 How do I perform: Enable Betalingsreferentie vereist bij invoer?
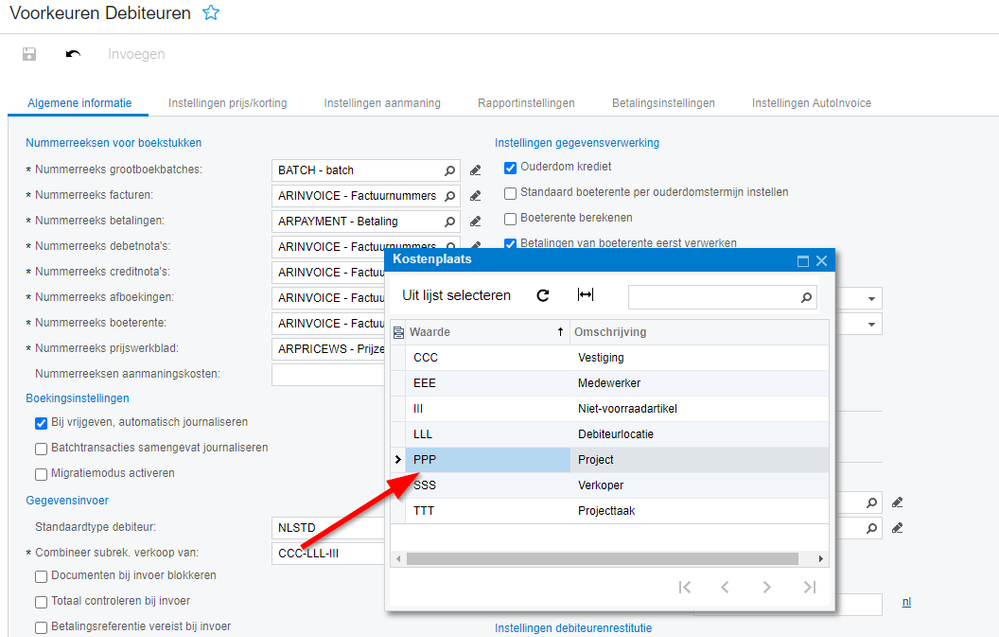pyautogui.click(x=41, y=627)
